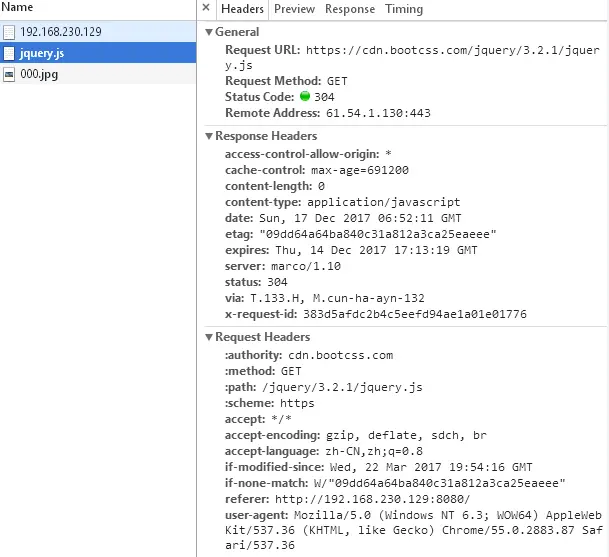This screenshot has width=609, height=557.
Task: Select the 192.168.230.129 request
Action: coord(98,31)
